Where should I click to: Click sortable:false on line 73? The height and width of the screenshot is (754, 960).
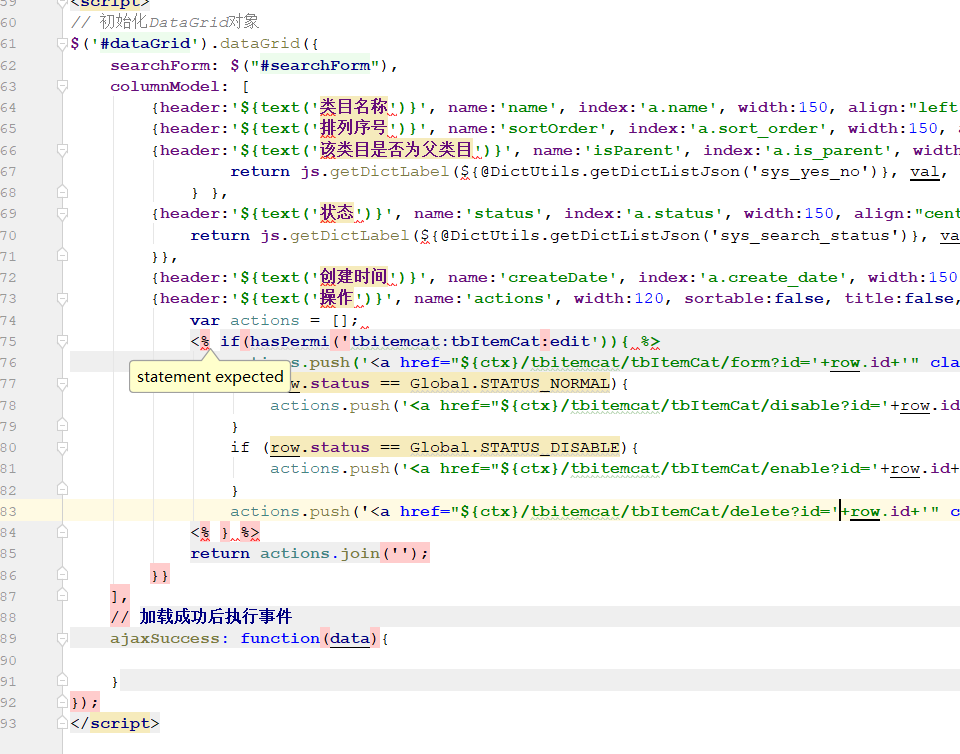753,299
